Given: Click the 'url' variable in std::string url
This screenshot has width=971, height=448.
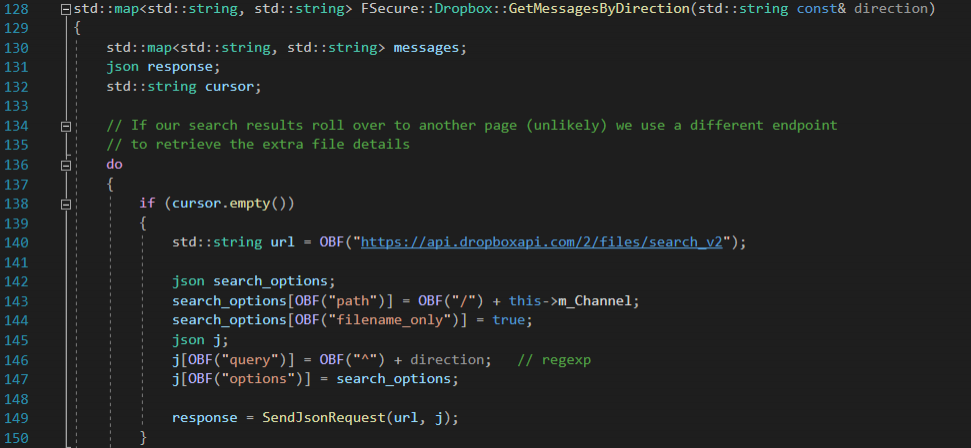Looking at the screenshot, I should (282, 242).
